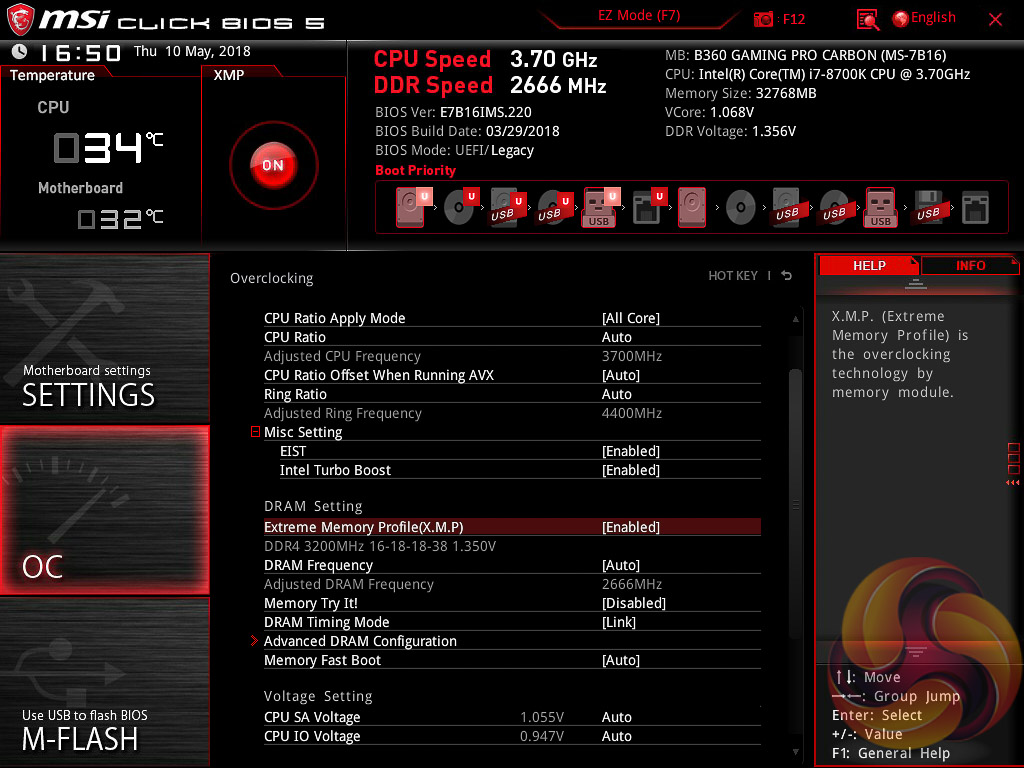Select the UEFI USB hard disk boot device
1024x768 pixels.
pyautogui.click(x=508, y=207)
